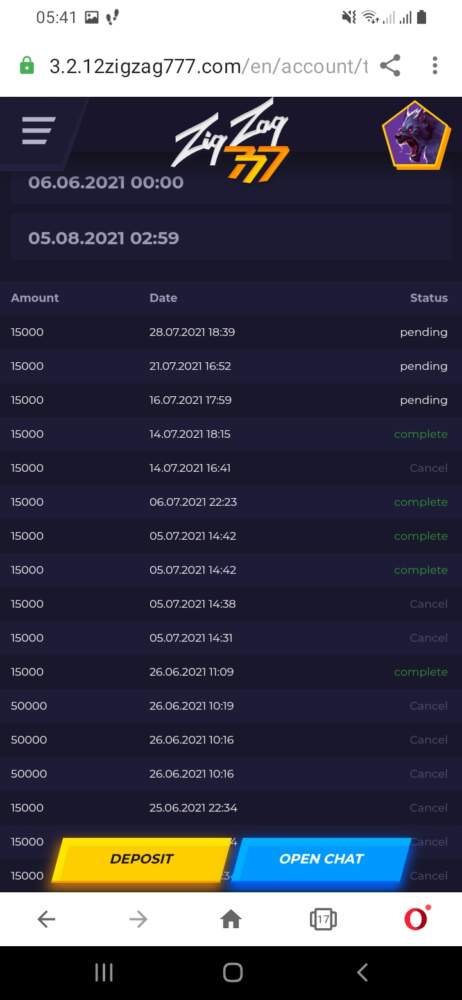Select the end date 05.08.2021 02:59 field
This screenshot has height=1000, width=462.
tap(231, 238)
